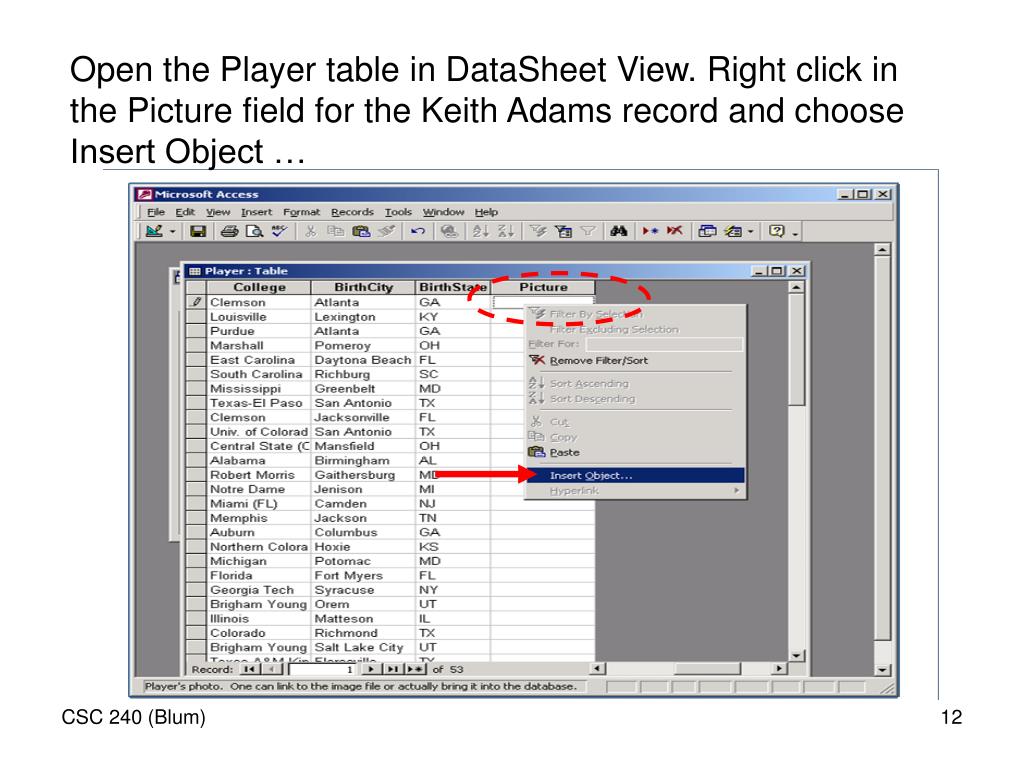This screenshot has width=1024, height=768.
Task: Click the Louisville row selector
Action: [x=196, y=317]
